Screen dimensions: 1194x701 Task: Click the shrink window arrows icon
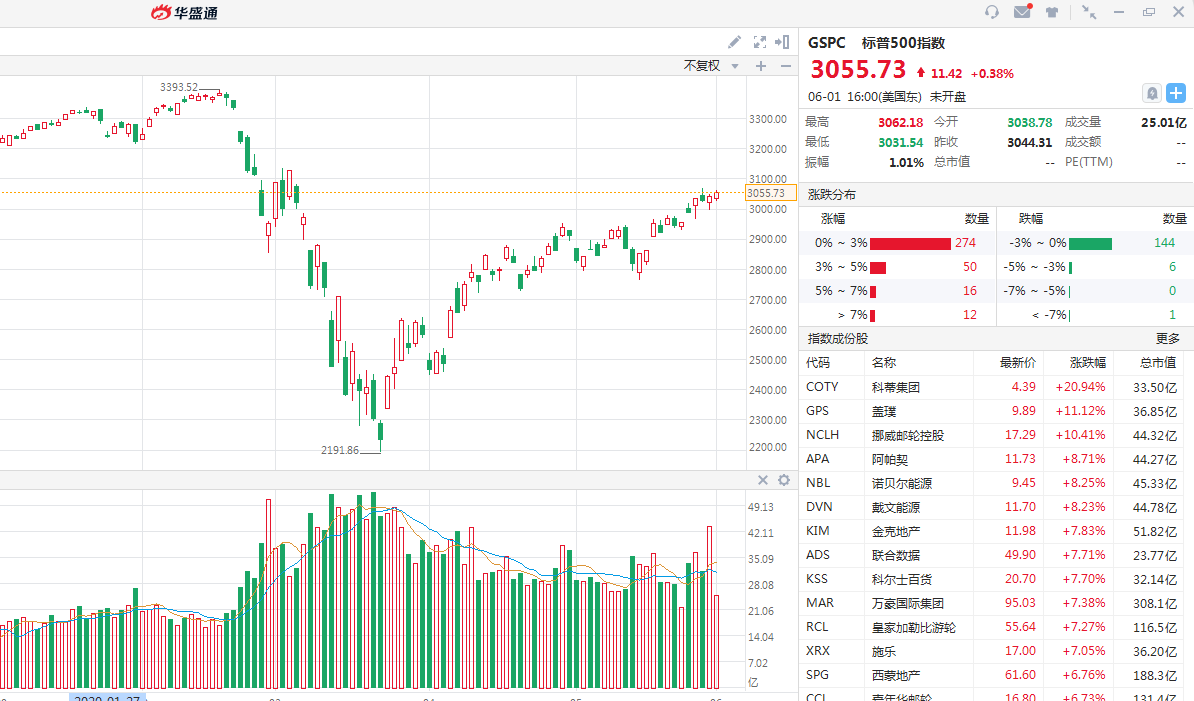click(x=1089, y=12)
